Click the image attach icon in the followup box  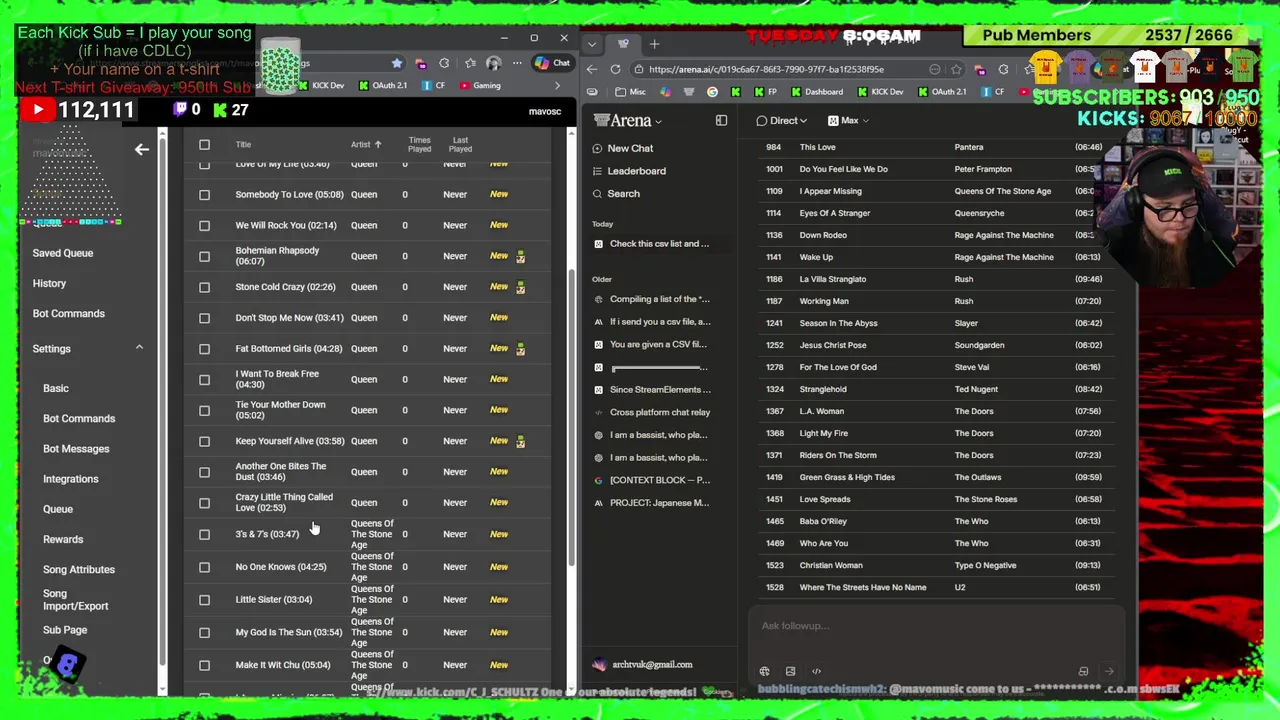point(790,671)
